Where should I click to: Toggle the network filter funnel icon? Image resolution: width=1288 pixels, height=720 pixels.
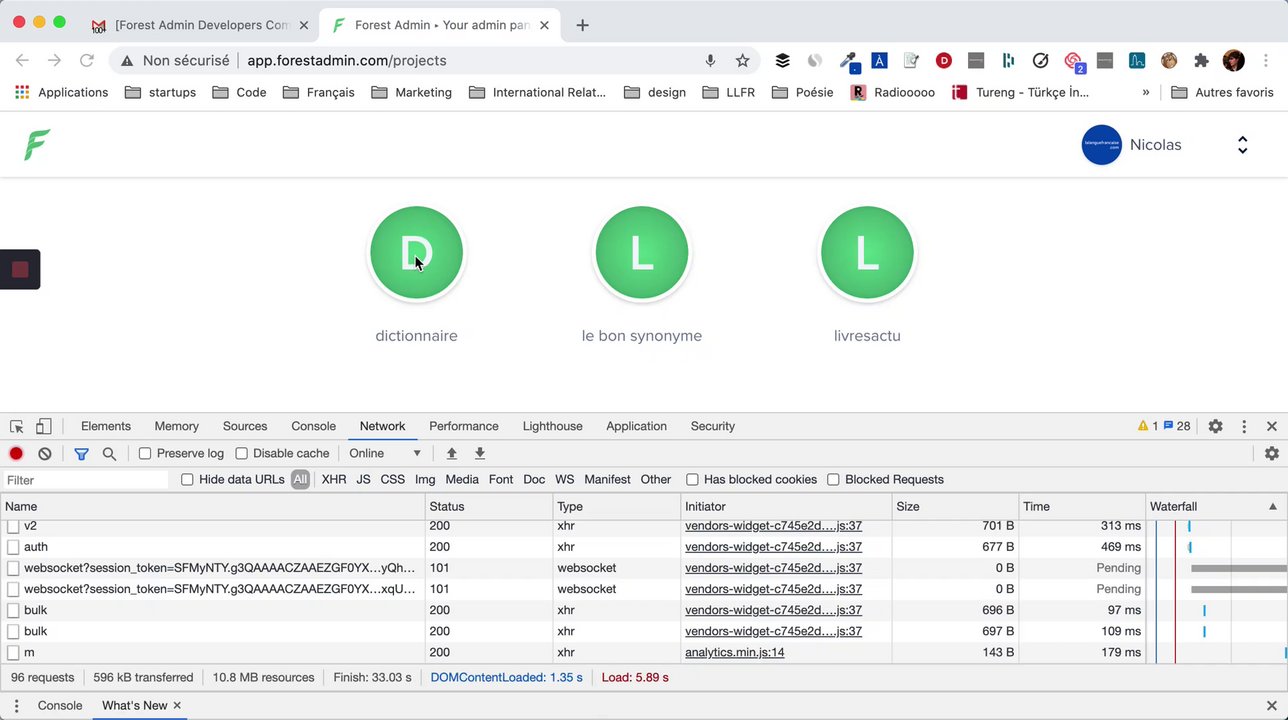click(x=81, y=453)
